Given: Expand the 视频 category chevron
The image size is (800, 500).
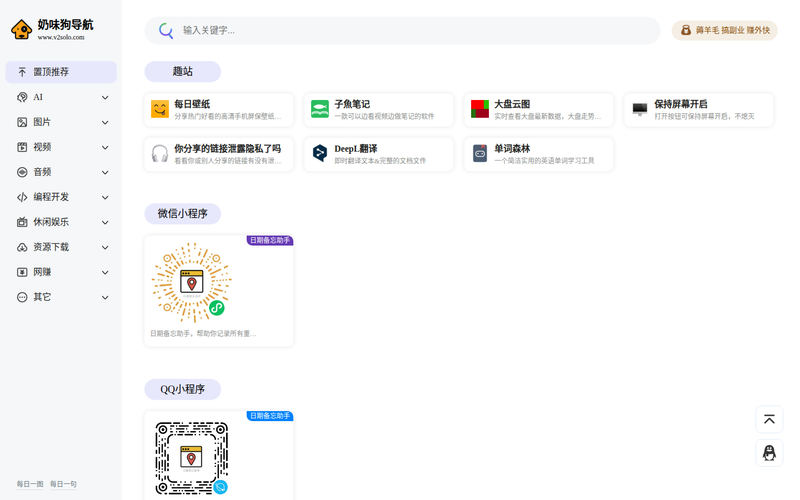Looking at the screenshot, I should tap(105, 147).
